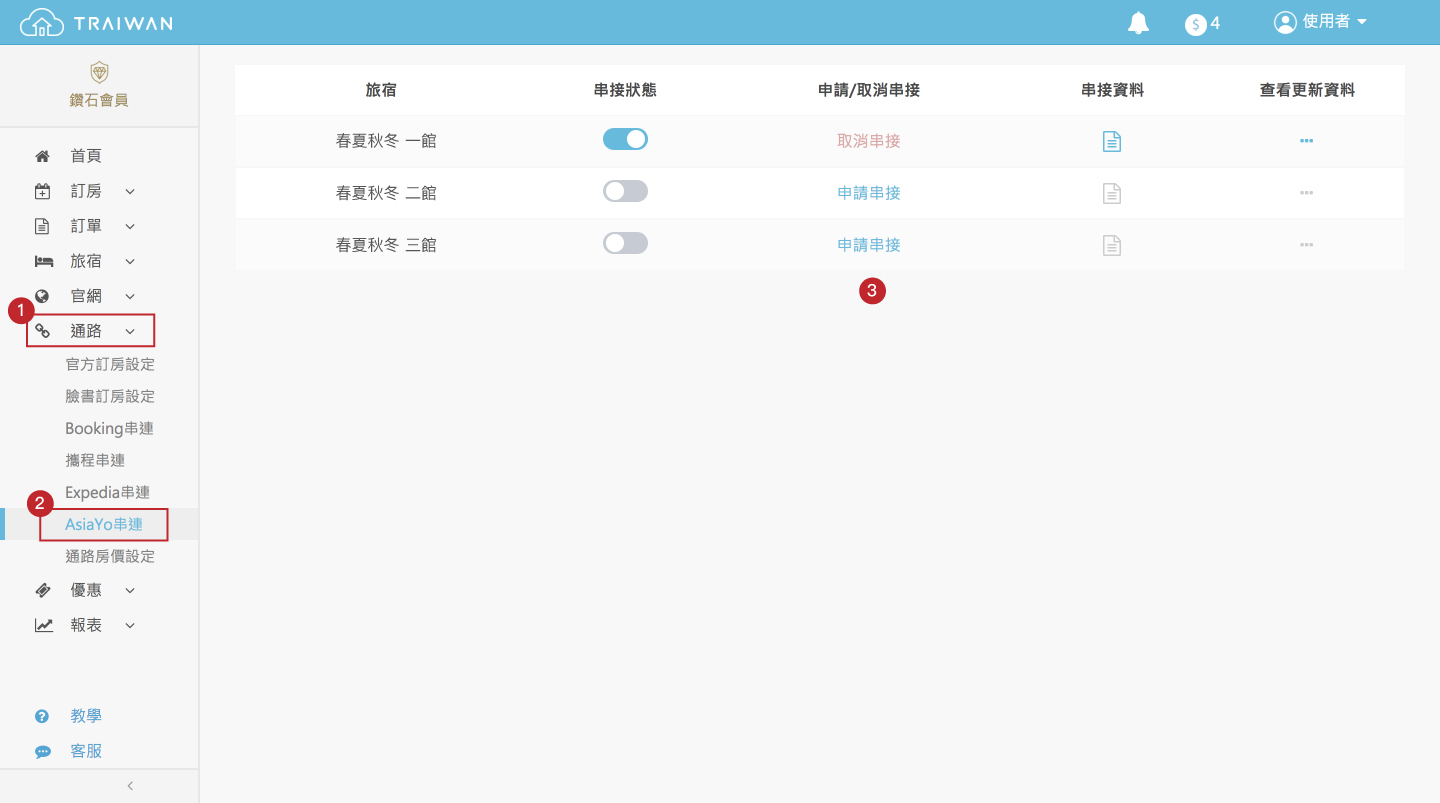Open connection data document for 春夏秋冬 一館
1440x803 pixels.
coord(1111,141)
